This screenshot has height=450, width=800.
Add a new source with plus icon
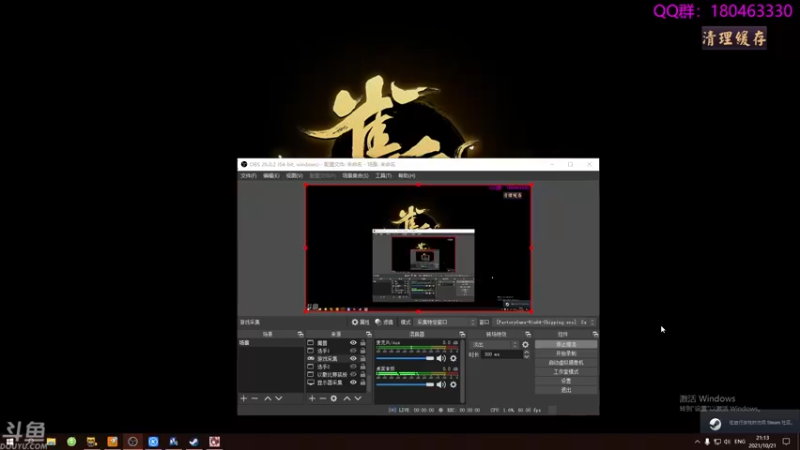[x=312, y=398]
